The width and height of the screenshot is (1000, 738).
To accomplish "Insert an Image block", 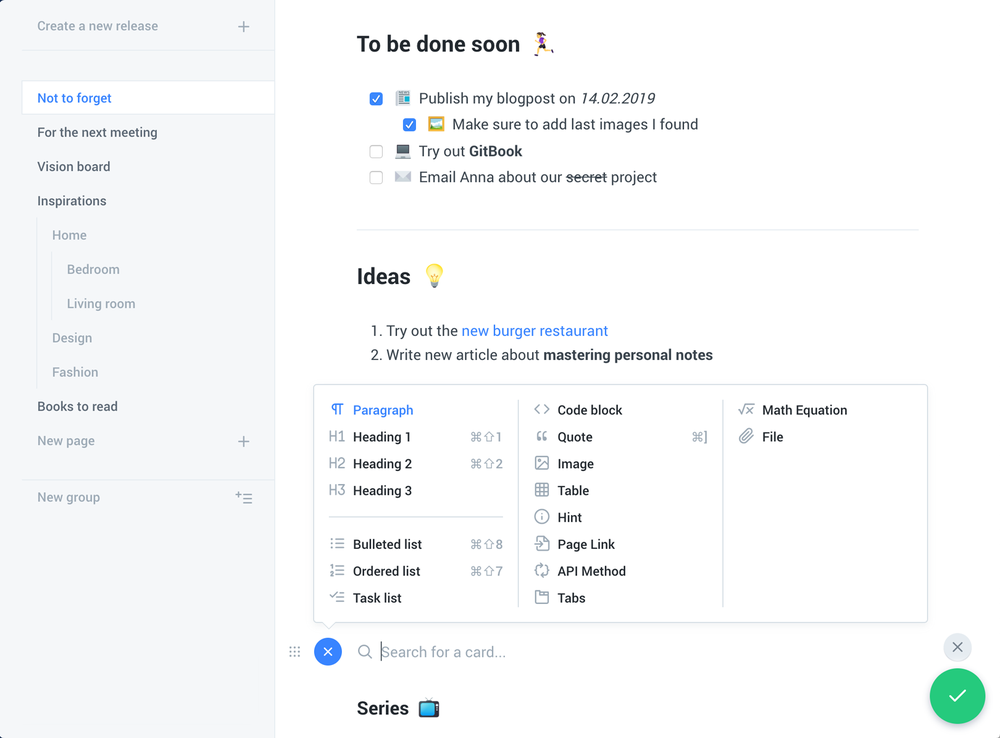I will tap(575, 463).
